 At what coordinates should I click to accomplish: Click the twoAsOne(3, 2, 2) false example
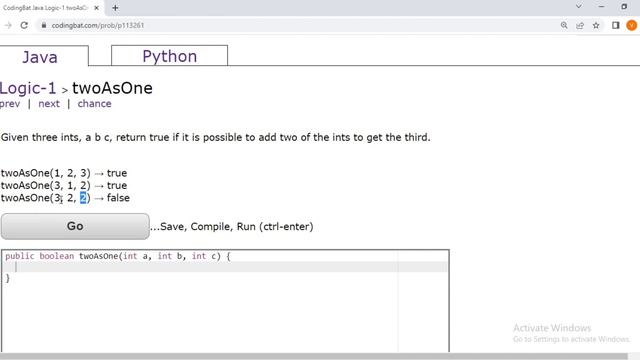coord(65,198)
